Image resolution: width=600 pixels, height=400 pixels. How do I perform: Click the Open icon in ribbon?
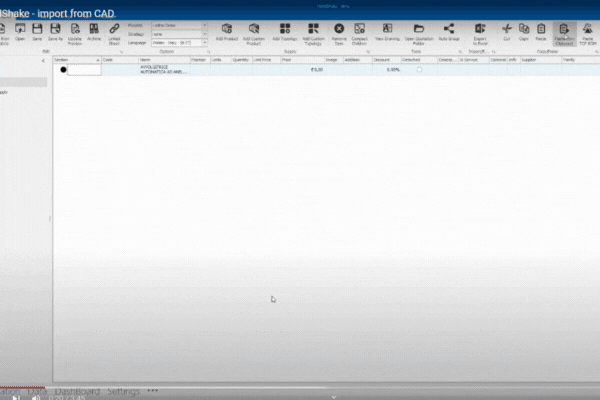[20, 29]
